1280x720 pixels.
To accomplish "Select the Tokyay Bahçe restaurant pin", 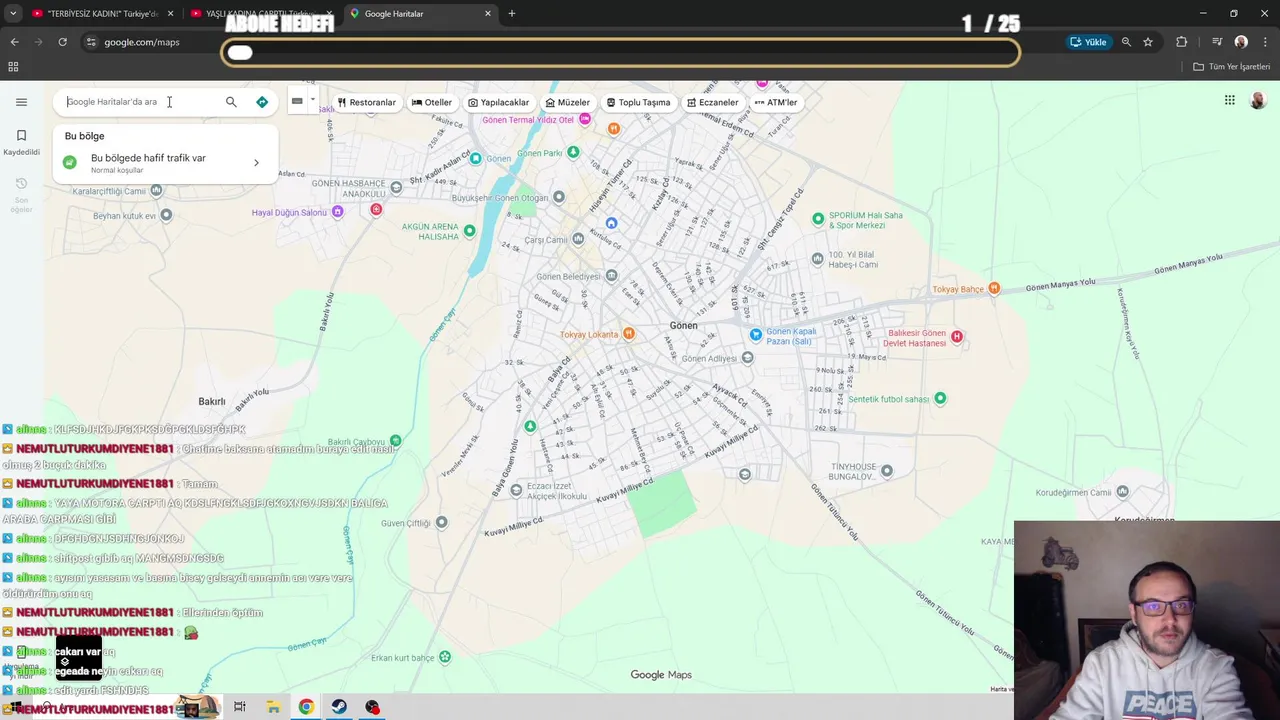I will click(994, 289).
